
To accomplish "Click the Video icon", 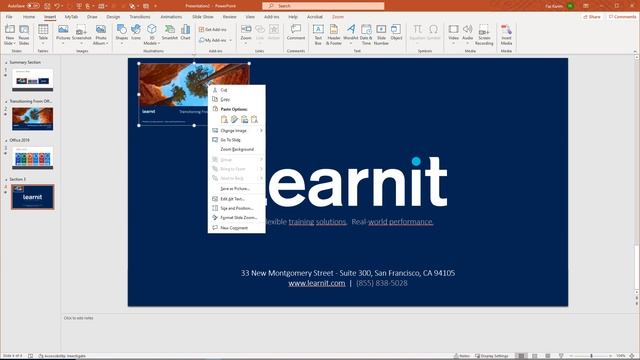I will 453,35.
